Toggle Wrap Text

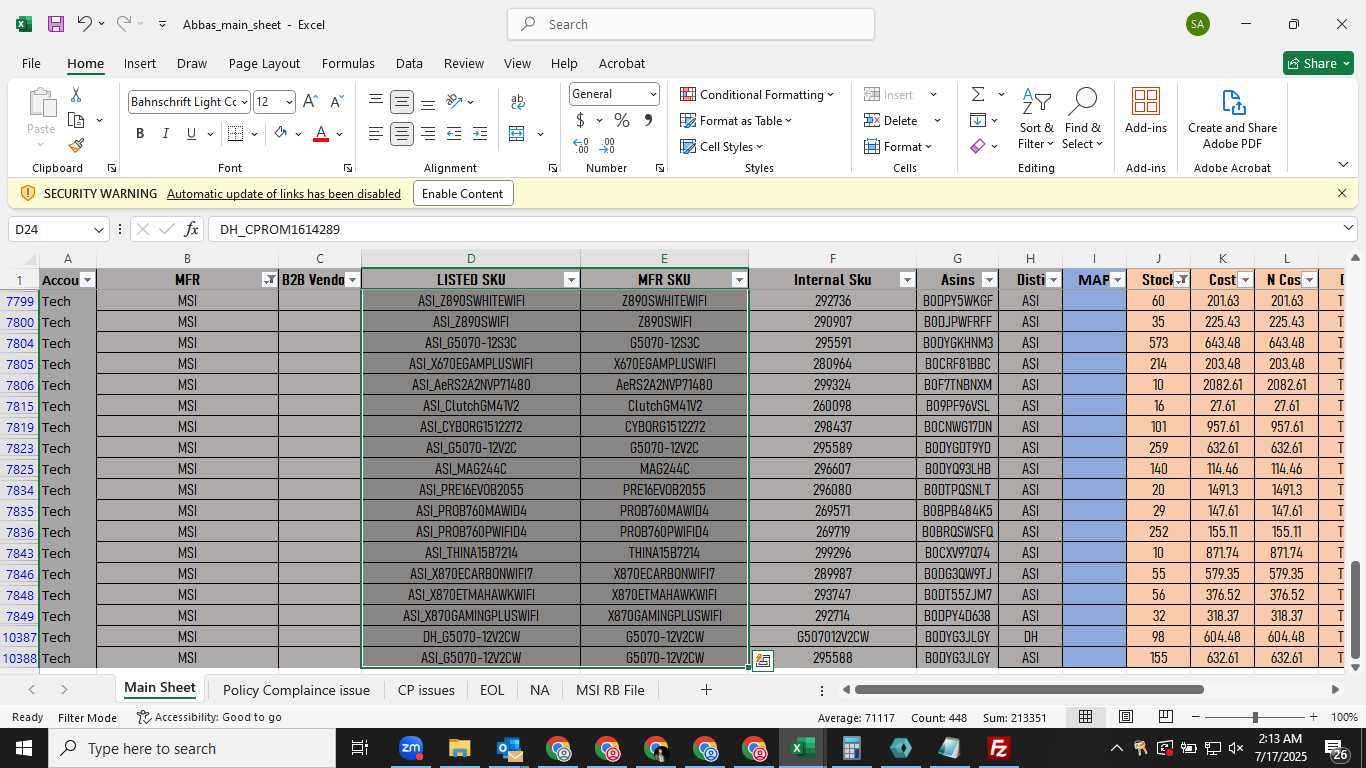coord(518,101)
